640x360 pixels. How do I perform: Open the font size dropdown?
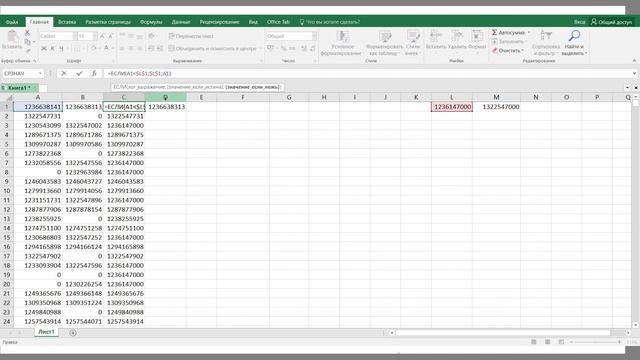[95, 36]
